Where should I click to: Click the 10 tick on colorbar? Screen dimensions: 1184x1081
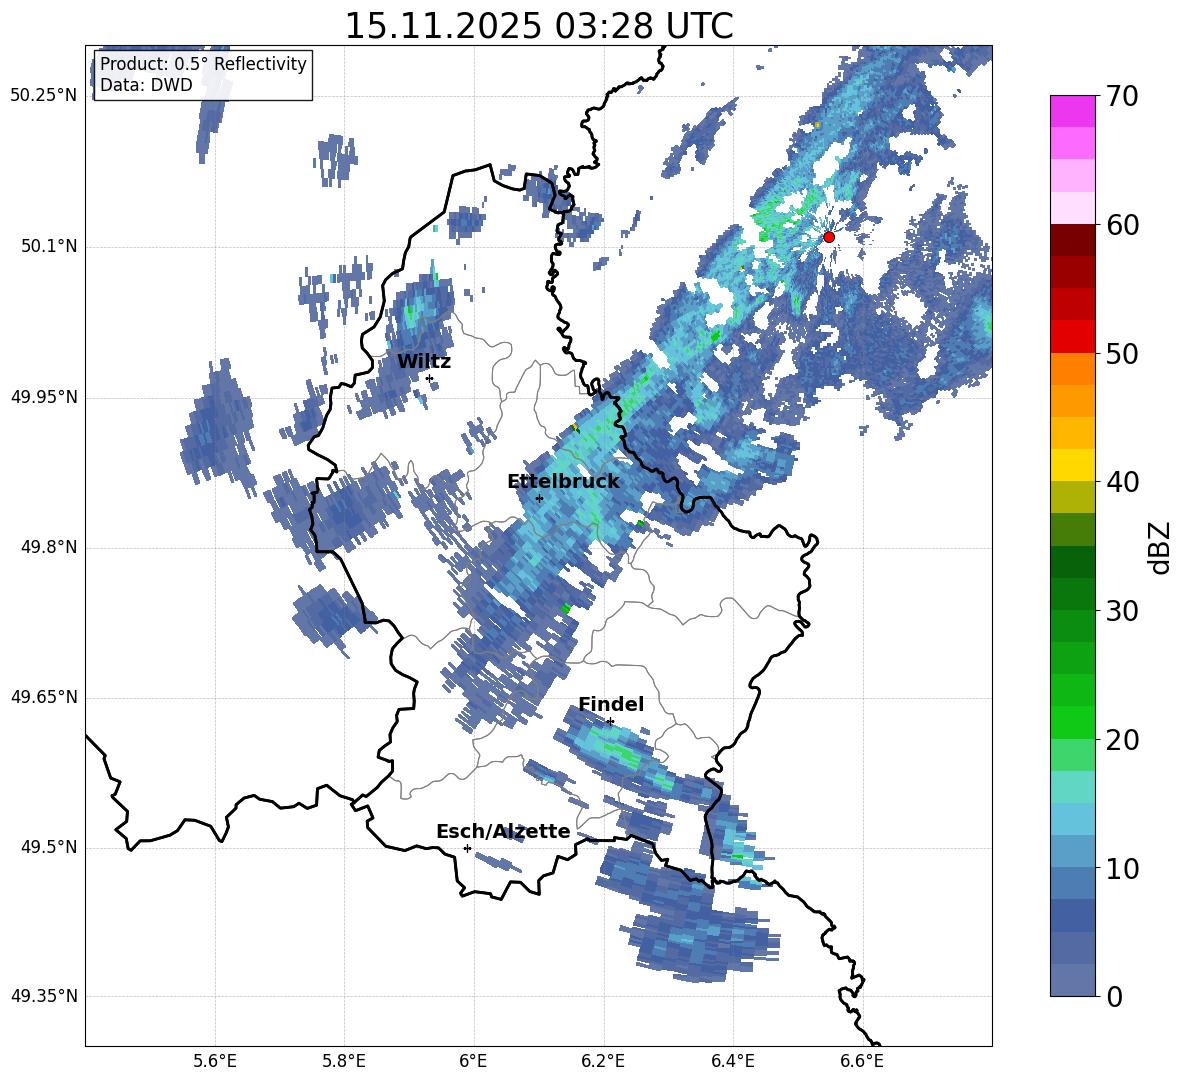coord(1122,868)
